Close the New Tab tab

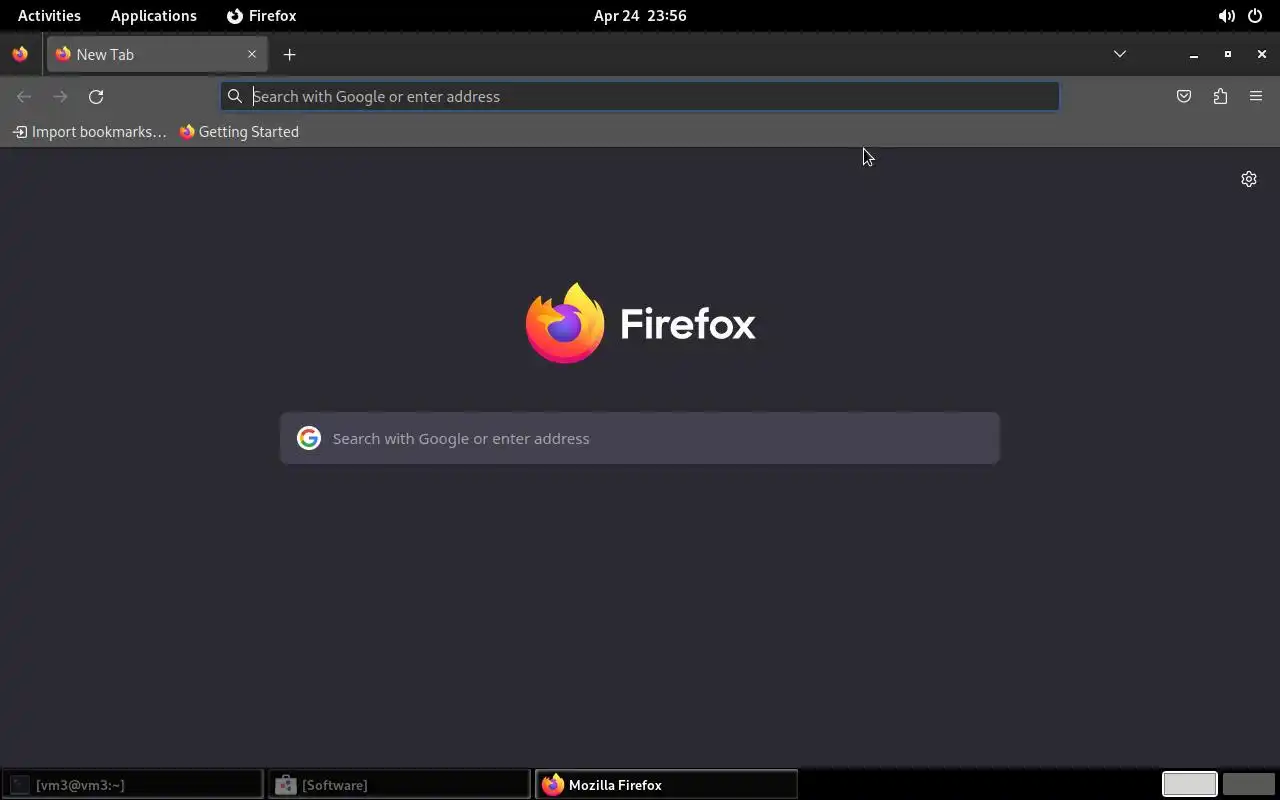tap(252, 54)
